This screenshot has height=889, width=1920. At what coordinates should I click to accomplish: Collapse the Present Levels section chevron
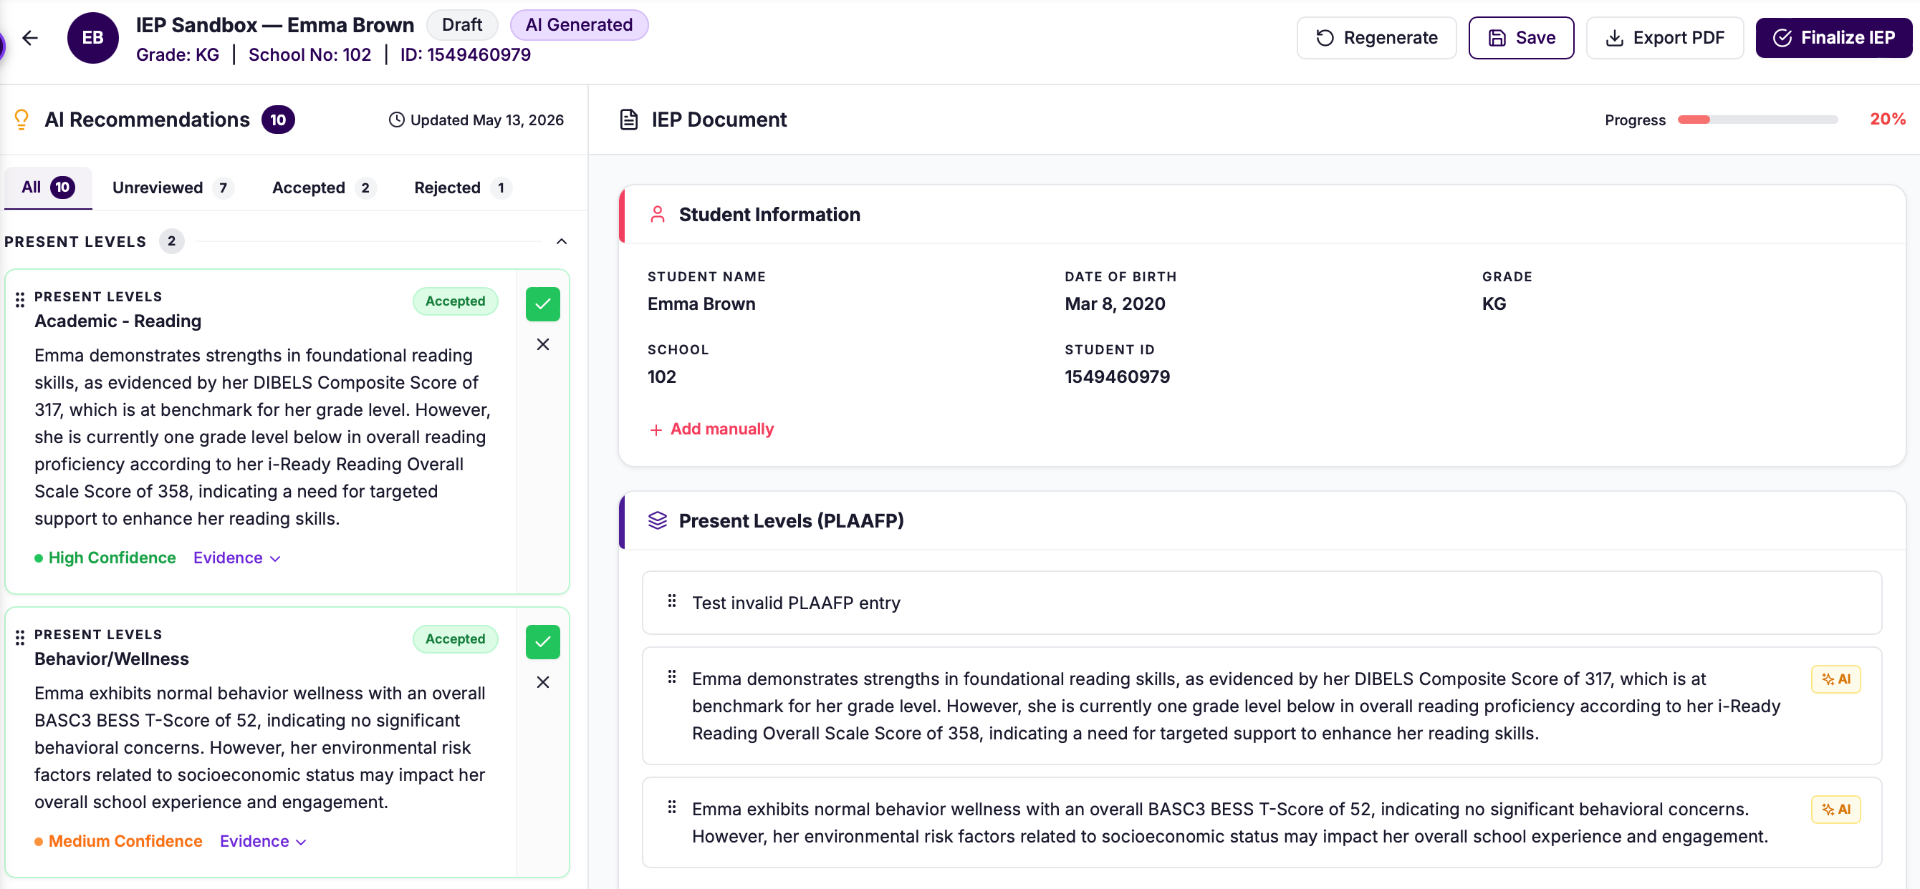pos(562,241)
